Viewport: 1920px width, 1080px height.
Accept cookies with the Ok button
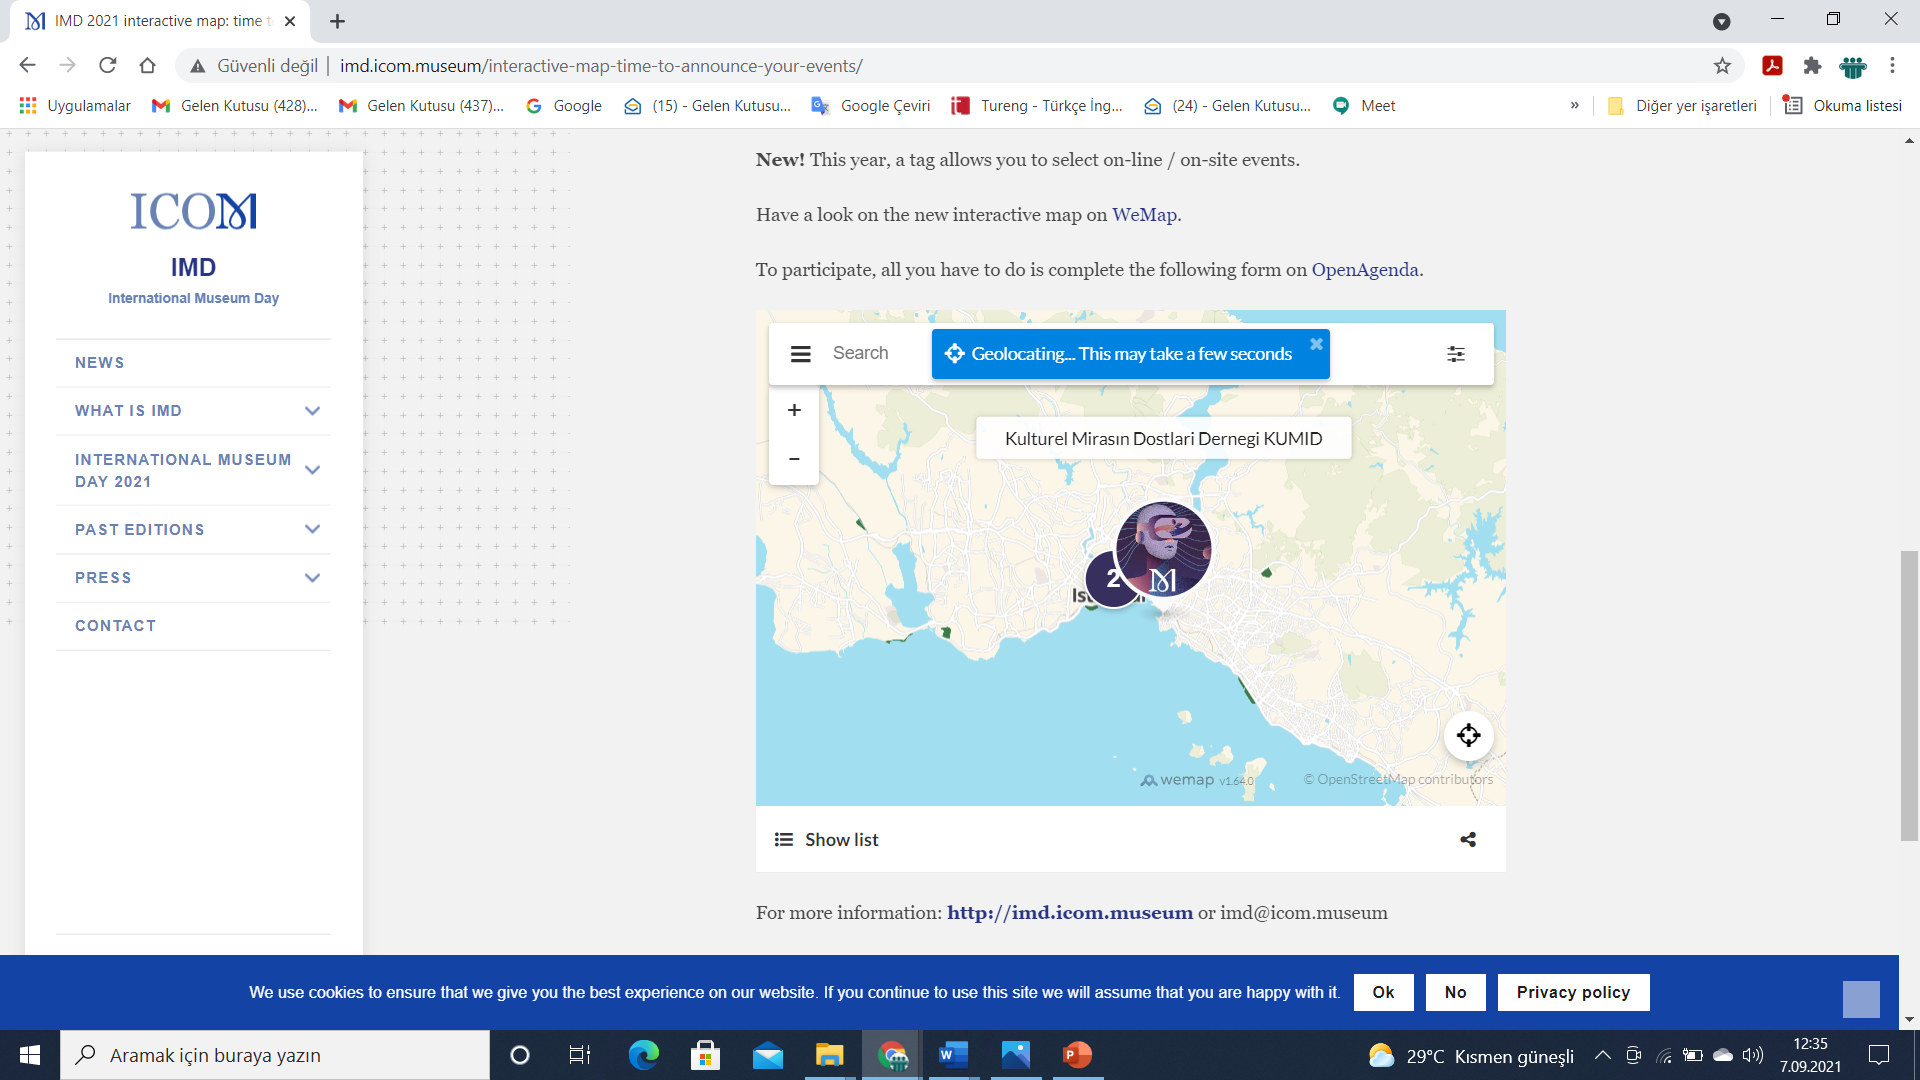1383,992
